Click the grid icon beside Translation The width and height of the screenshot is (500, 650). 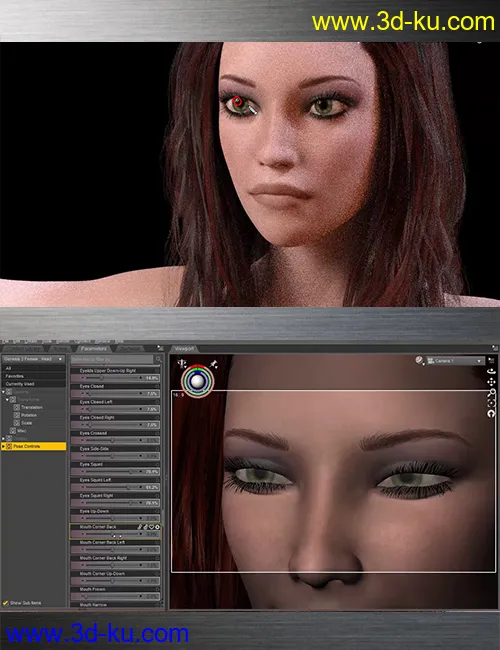pos(17,407)
